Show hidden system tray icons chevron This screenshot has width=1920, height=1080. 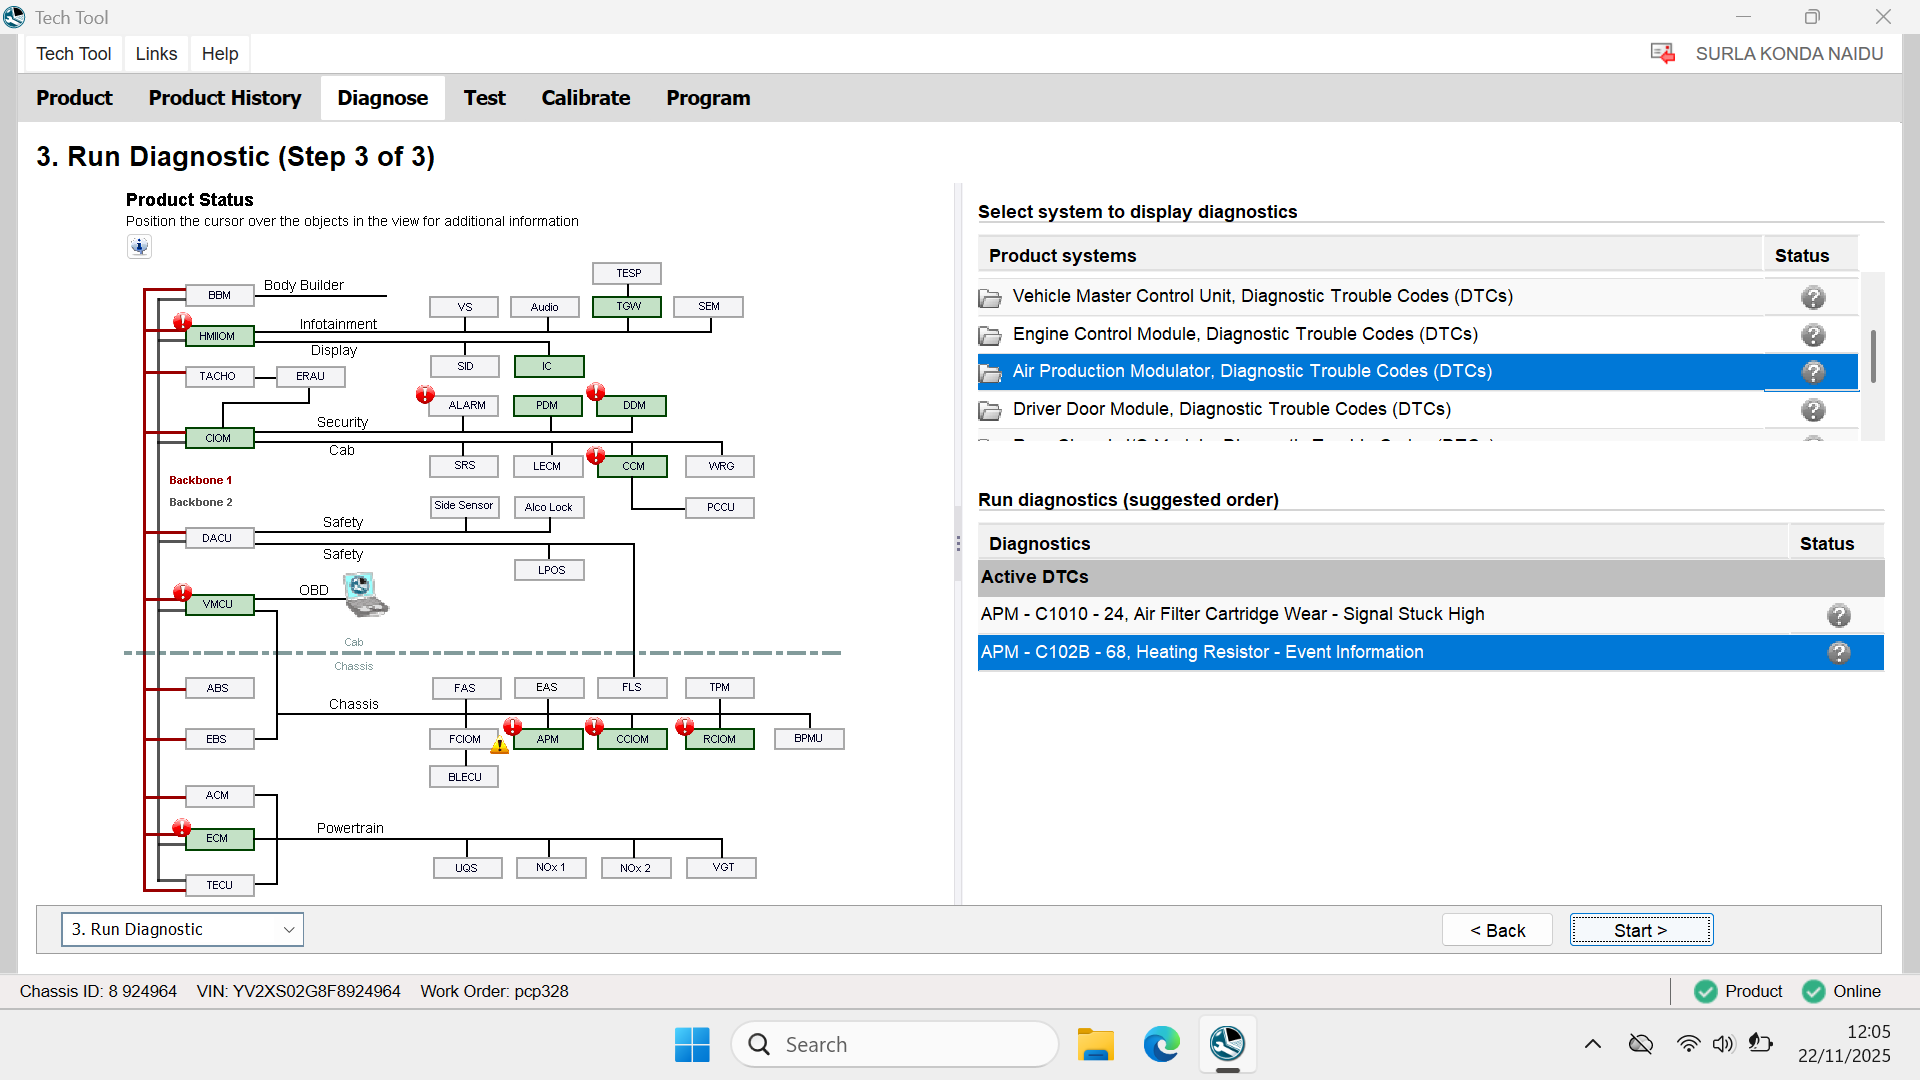pyautogui.click(x=1593, y=1044)
